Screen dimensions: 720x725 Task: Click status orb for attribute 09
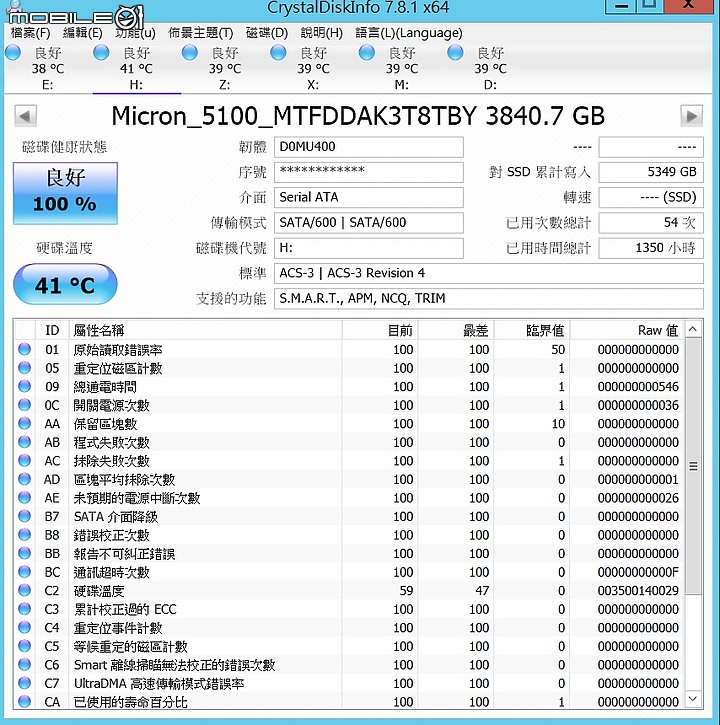pos(25,386)
